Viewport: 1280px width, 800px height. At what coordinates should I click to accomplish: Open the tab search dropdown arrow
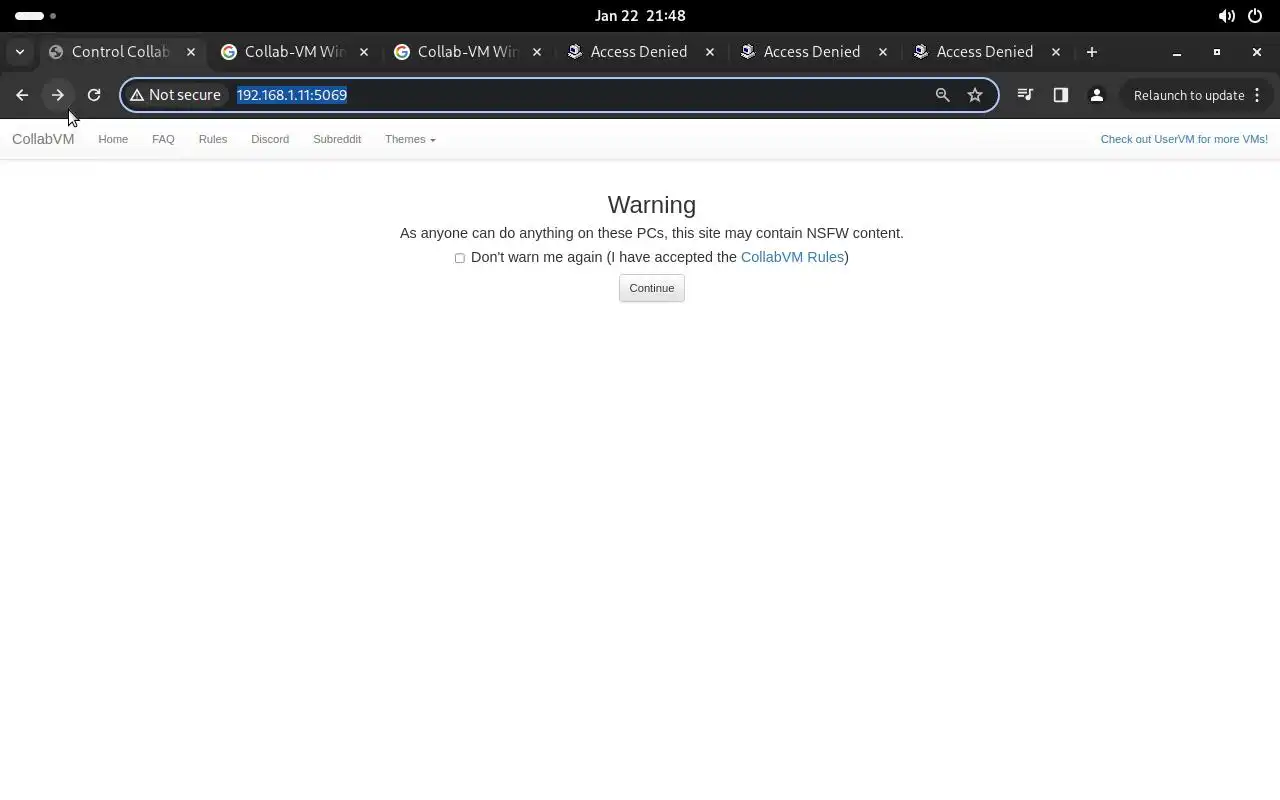[20, 52]
